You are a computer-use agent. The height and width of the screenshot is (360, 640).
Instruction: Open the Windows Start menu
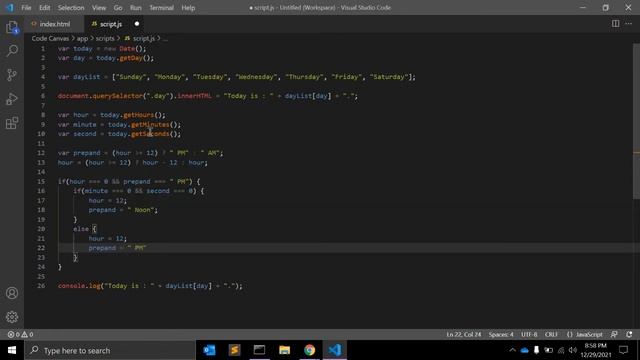[x=12, y=350]
